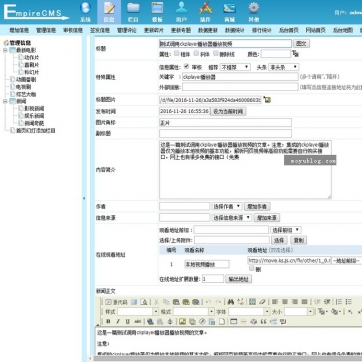Open the 非头条 headline dropdown
Image resolution: width=362 pixels, height=362 pixels.
click(x=284, y=67)
